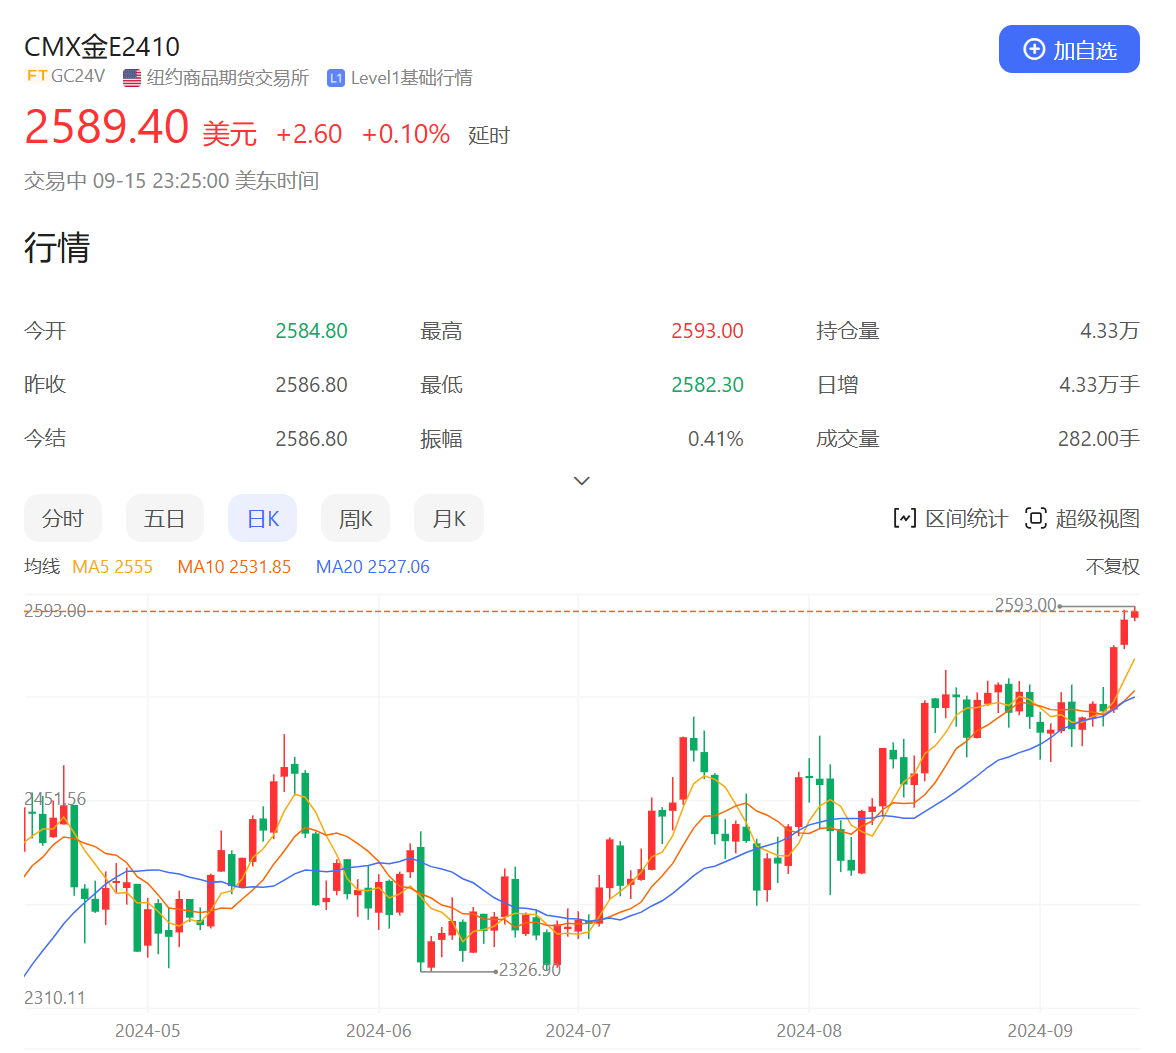Click the 2024-07 date axis label

(578, 1030)
